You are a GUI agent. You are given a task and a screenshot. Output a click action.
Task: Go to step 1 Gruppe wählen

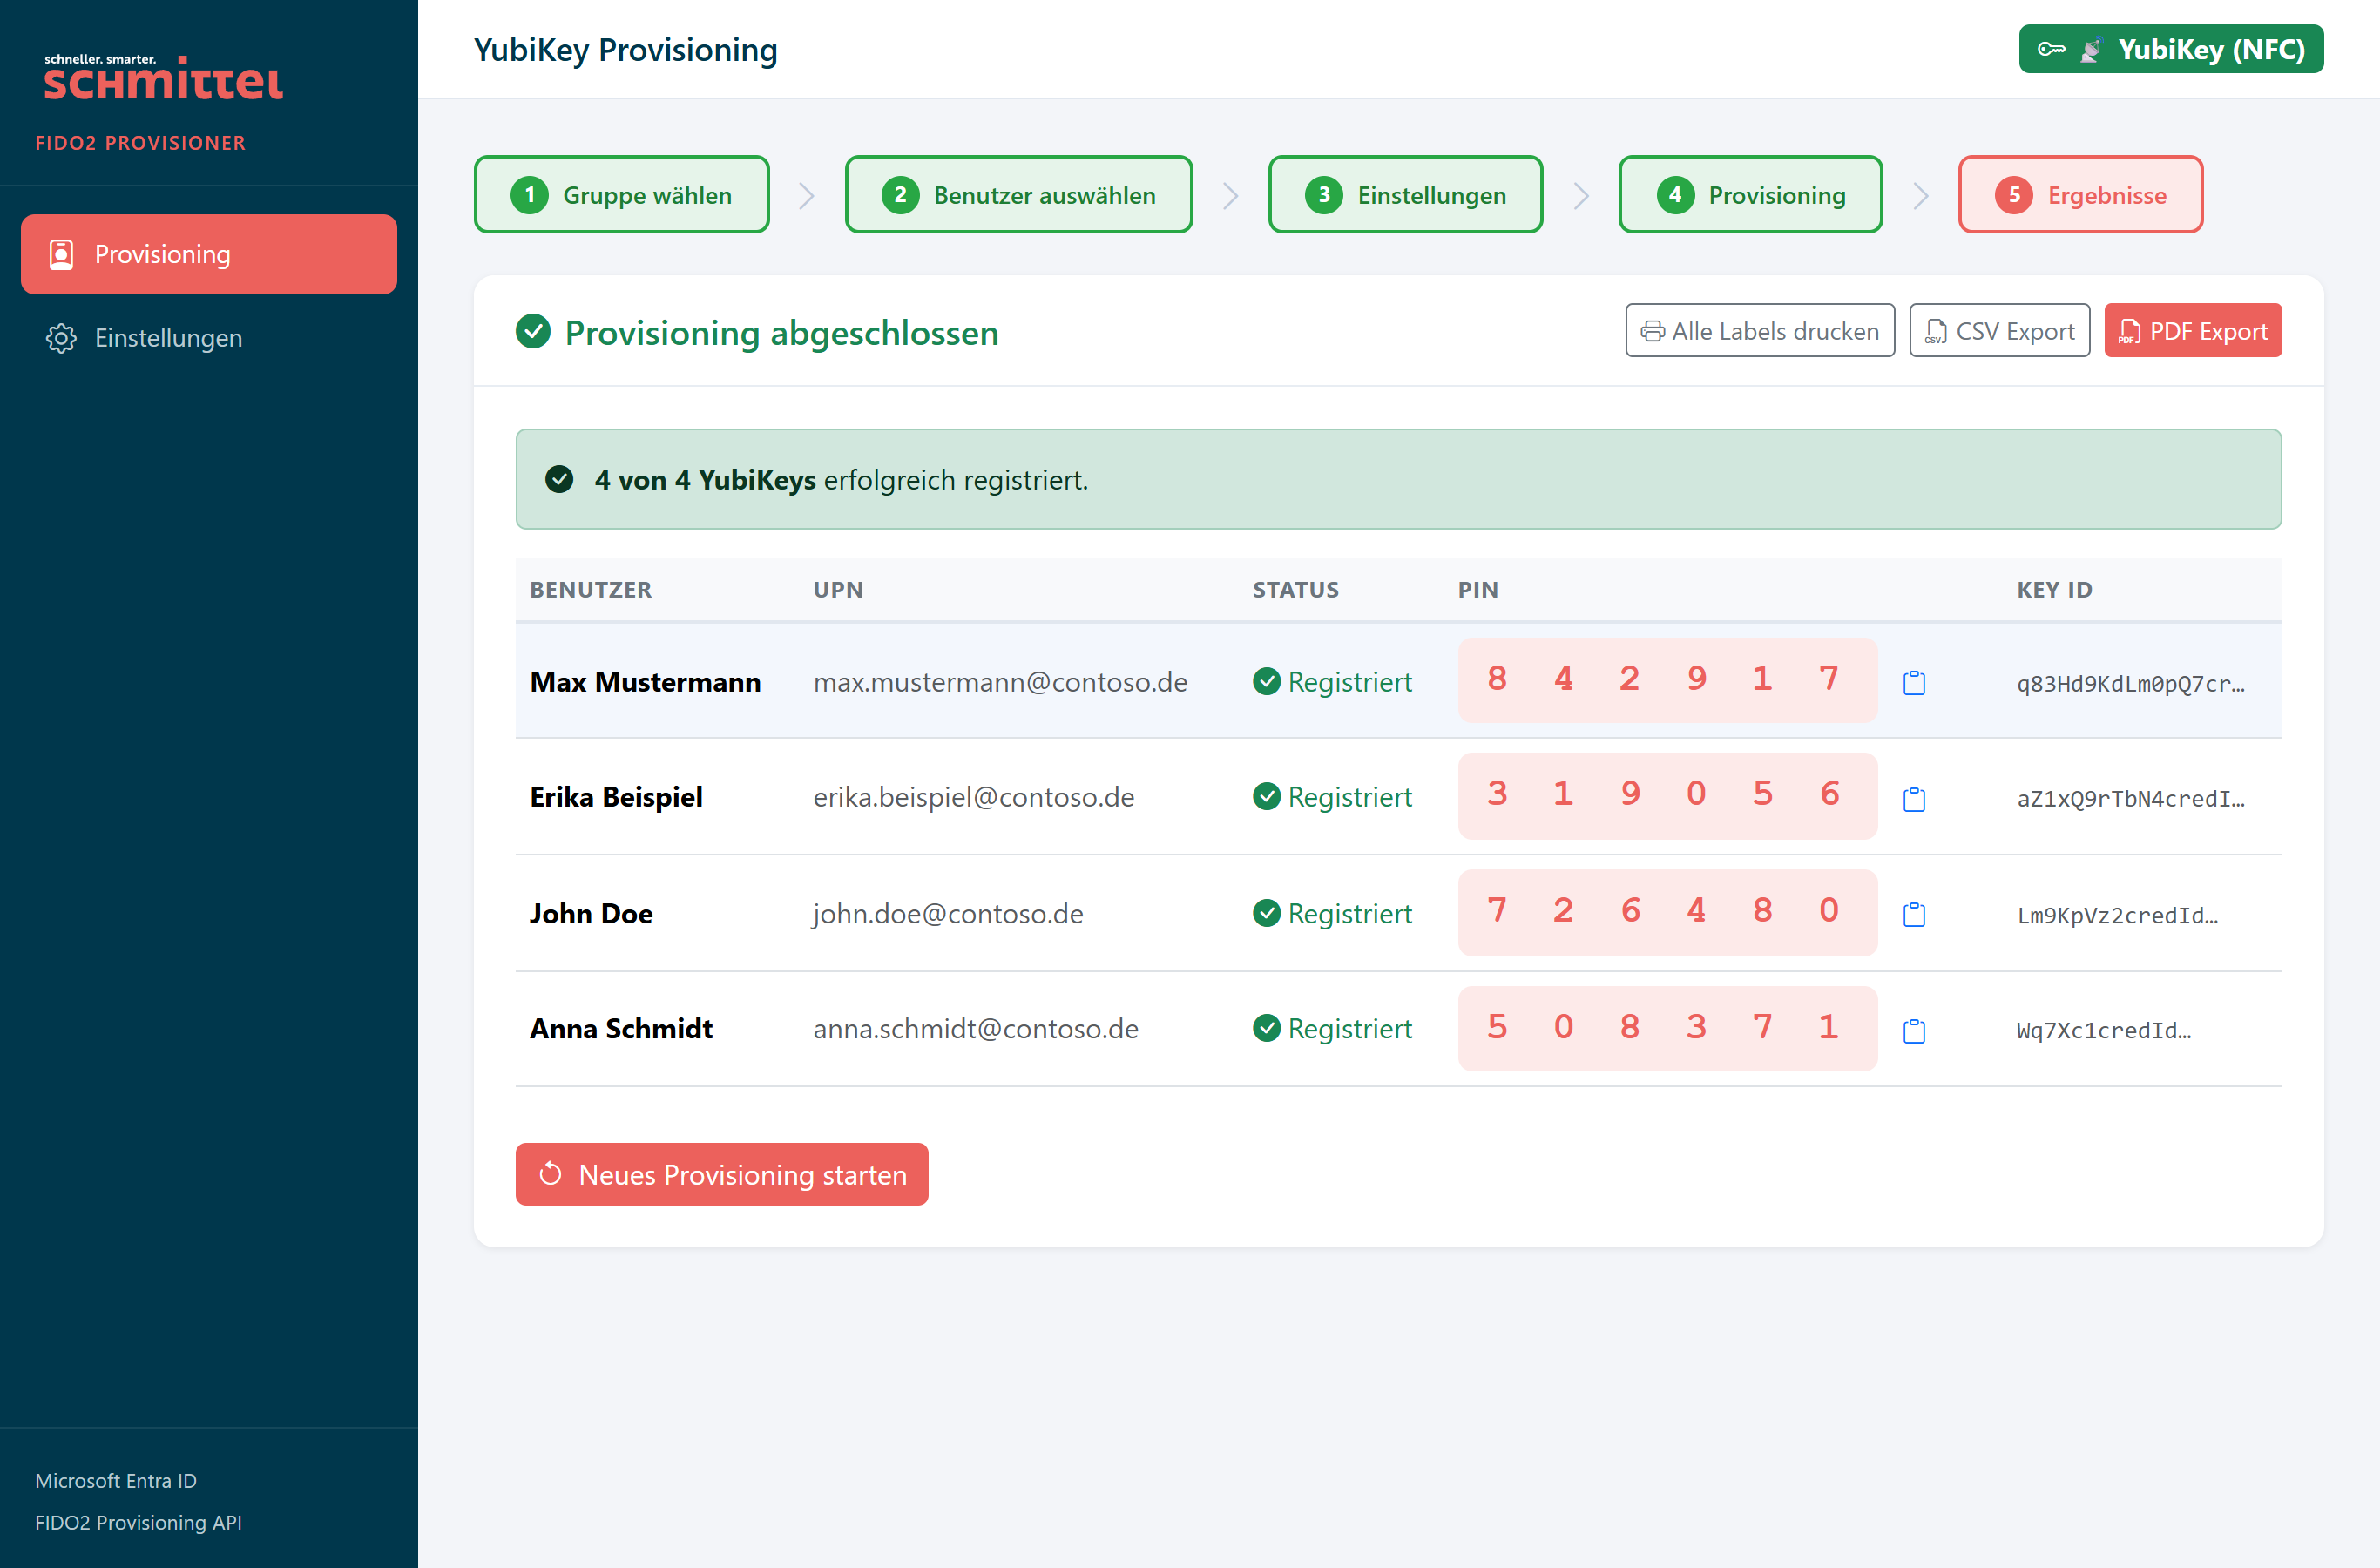(621, 194)
